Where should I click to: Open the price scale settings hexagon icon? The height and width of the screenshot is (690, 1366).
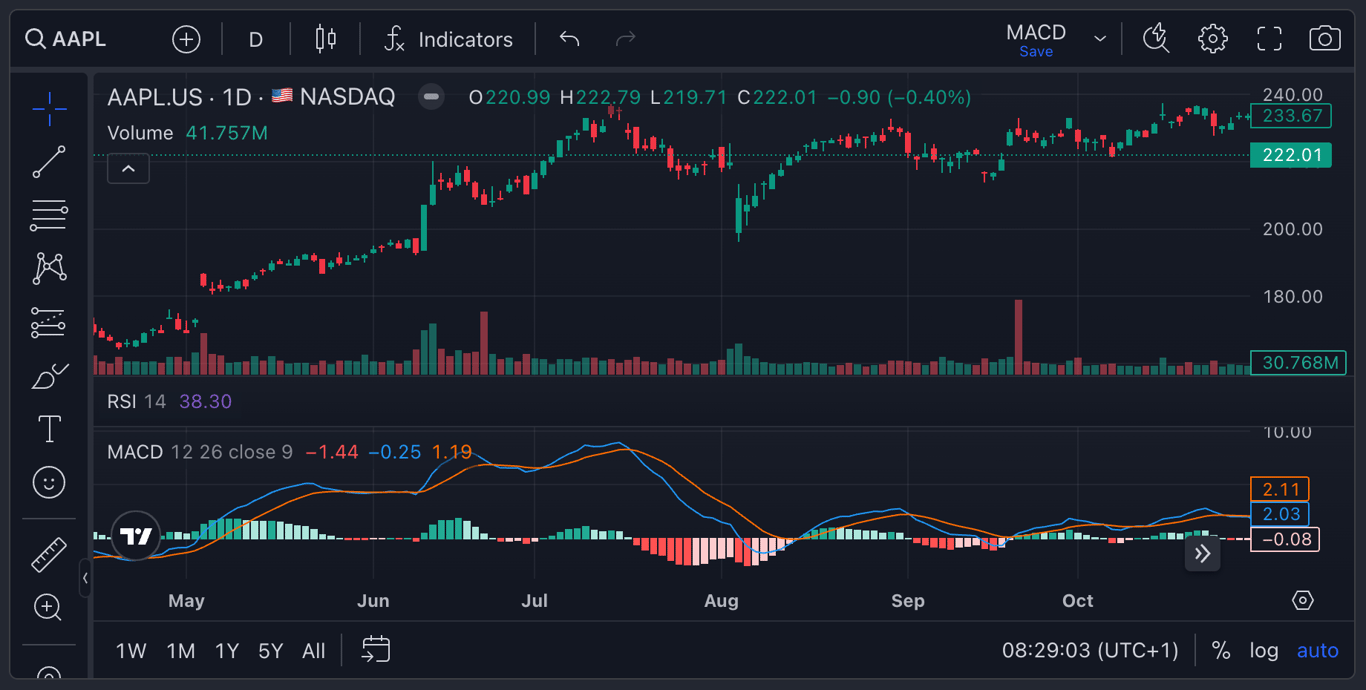1303,600
